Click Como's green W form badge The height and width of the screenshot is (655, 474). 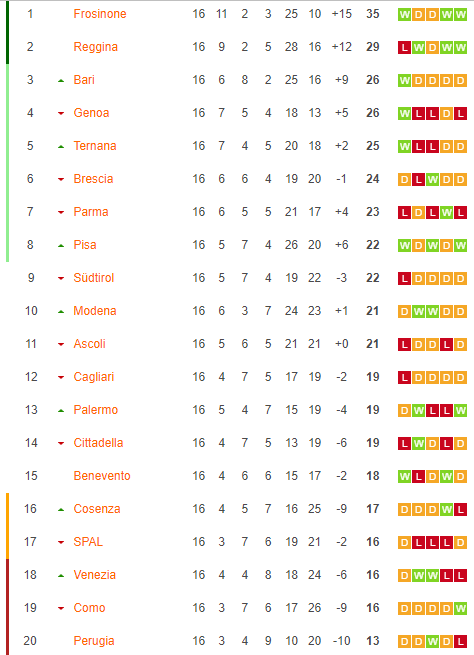tap(460, 608)
